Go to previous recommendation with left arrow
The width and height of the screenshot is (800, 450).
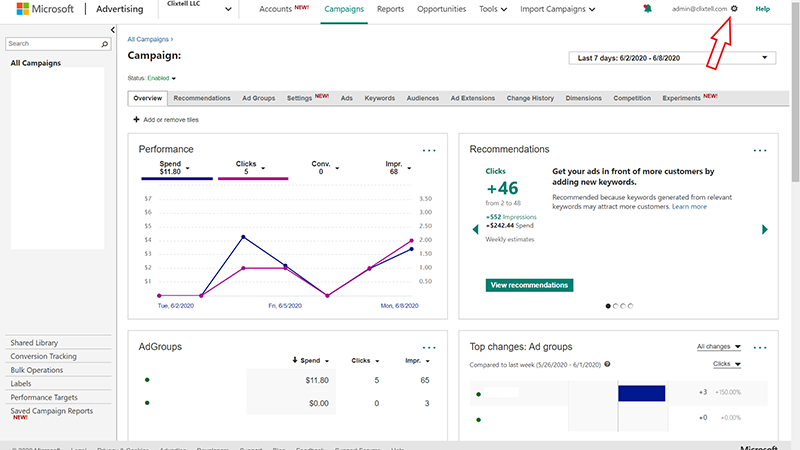coord(475,230)
